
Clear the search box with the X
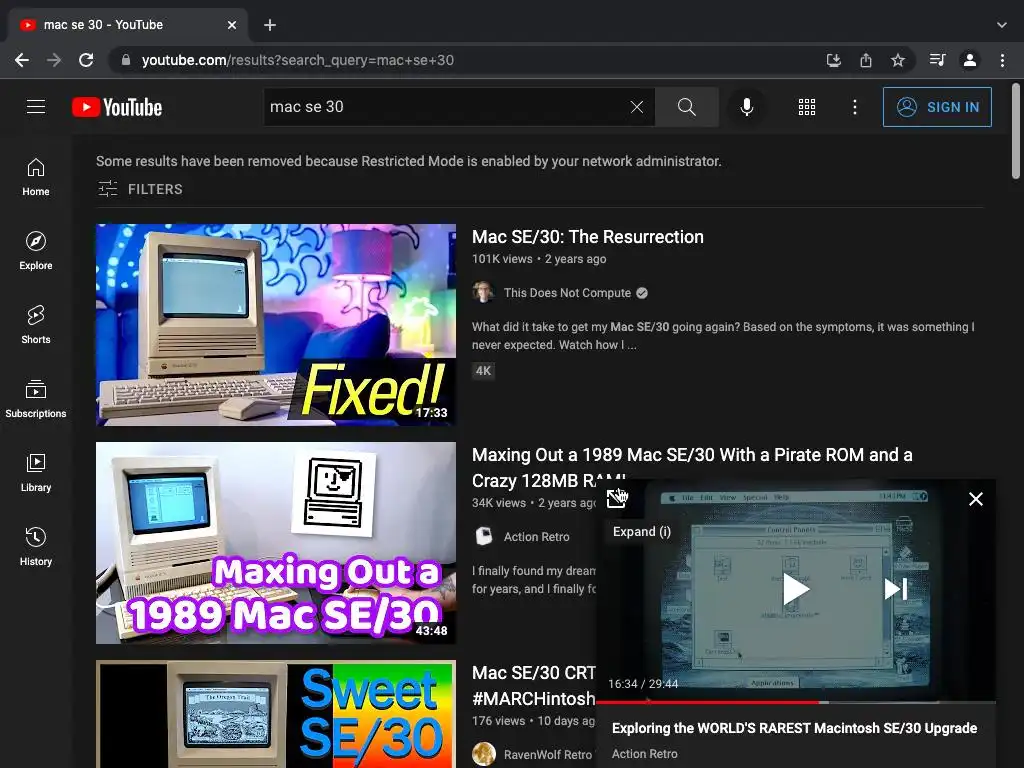point(637,106)
